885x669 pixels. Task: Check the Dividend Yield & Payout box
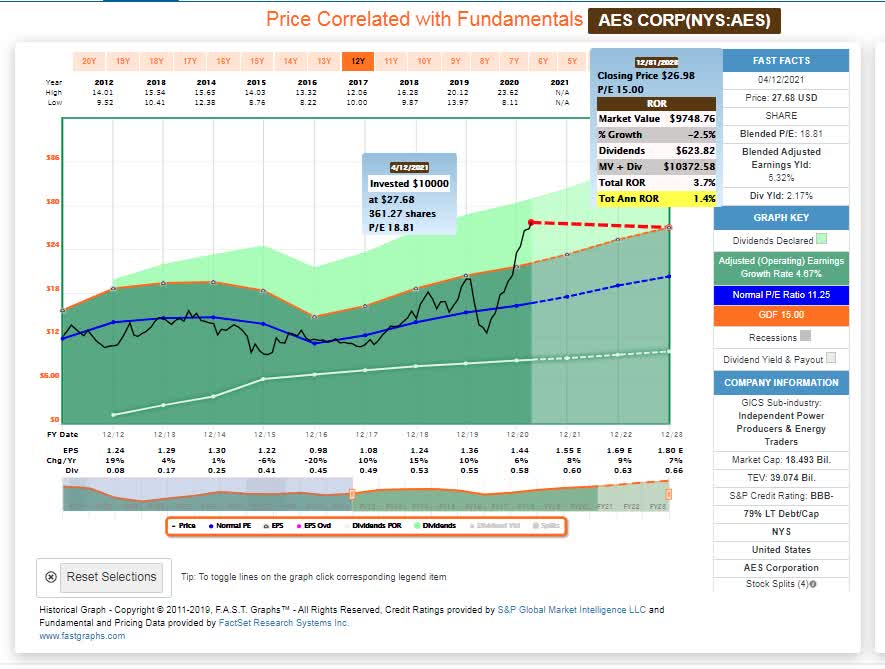(x=831, y=358)
